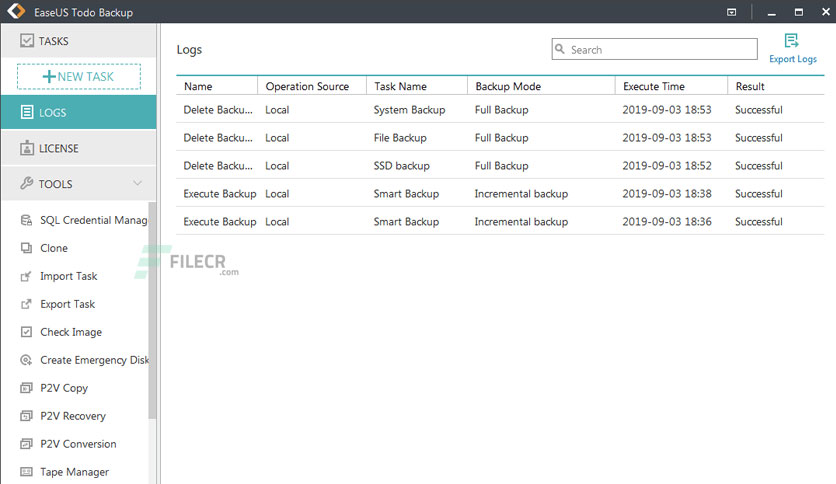Image resolution: width=836 pixels, height=484 pixels.
Task: Open Create Emergency Disk tool
Action: coord(95,360)
